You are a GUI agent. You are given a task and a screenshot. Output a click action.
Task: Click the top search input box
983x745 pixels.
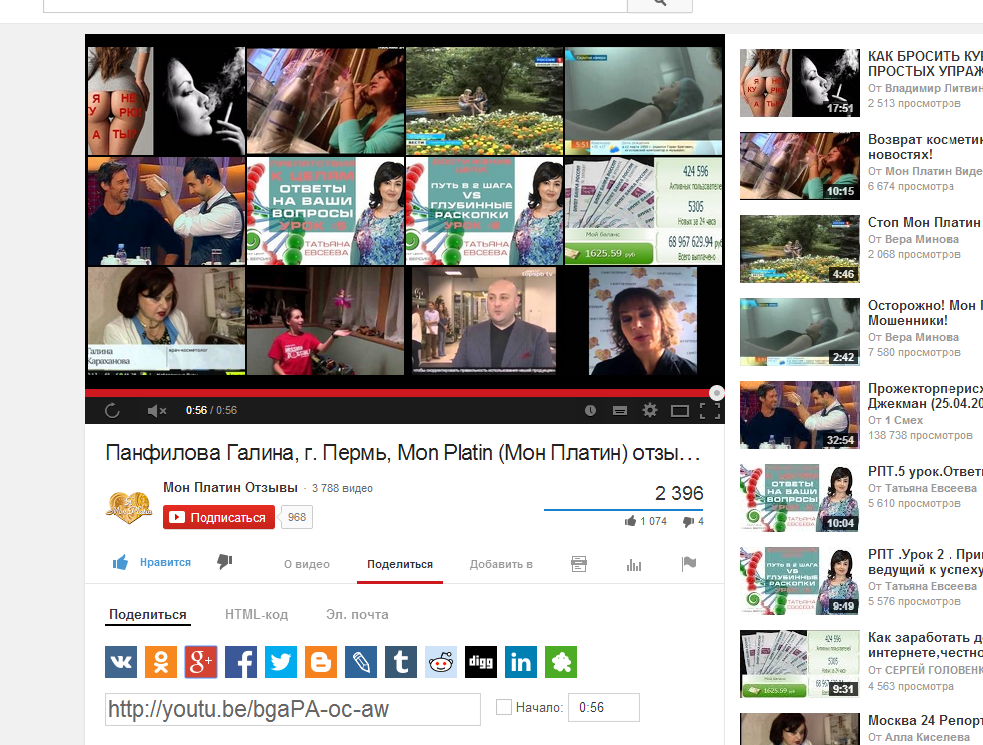tap(335, 5)
